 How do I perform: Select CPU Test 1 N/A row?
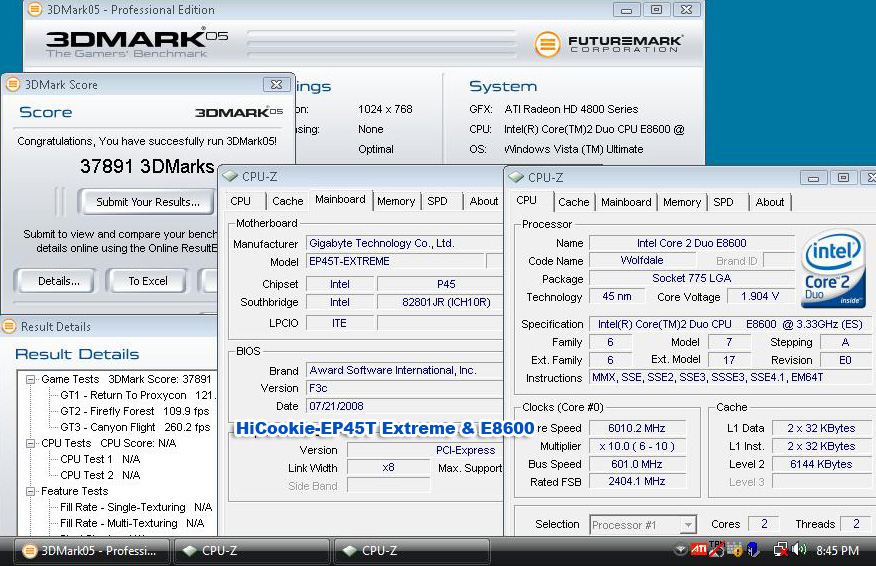(x=100, y=459)
